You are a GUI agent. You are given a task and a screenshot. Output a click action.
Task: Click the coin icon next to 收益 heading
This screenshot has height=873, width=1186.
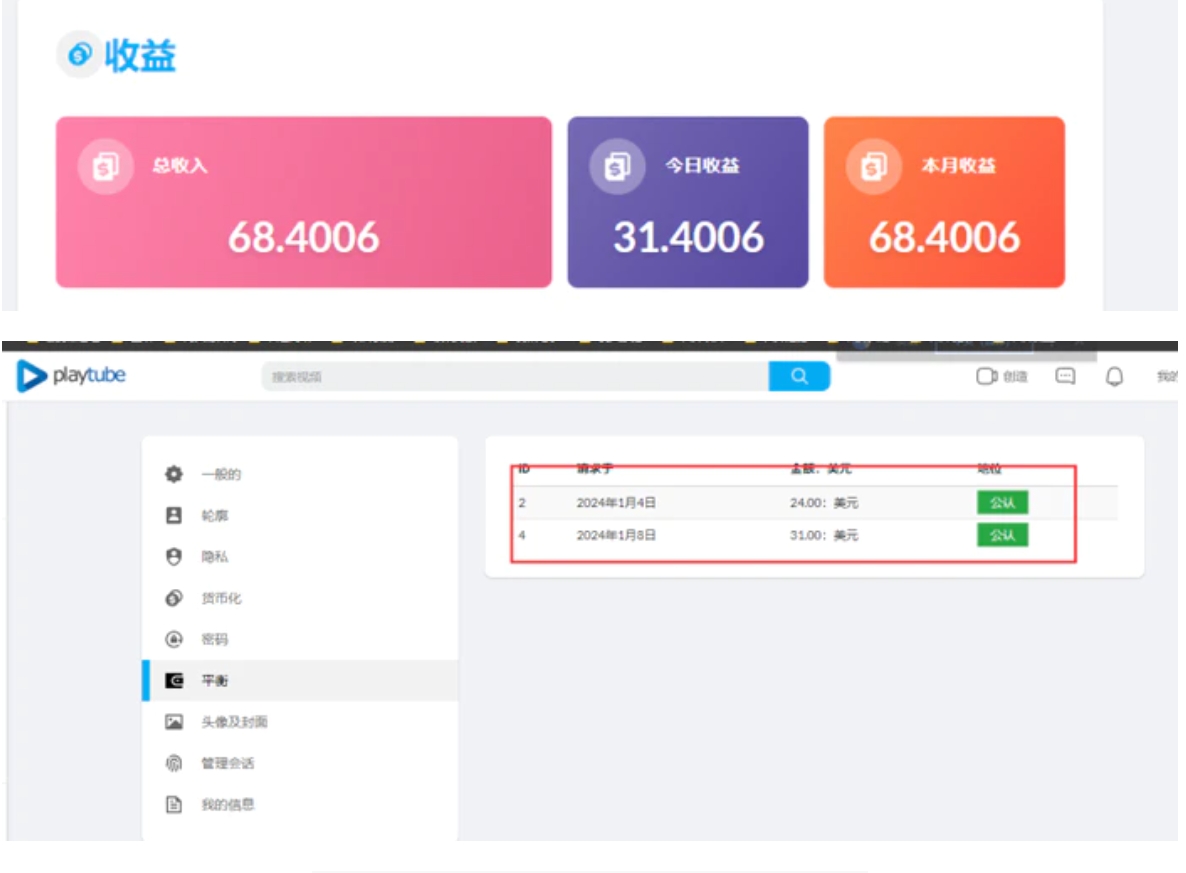(x=78, y=55)
